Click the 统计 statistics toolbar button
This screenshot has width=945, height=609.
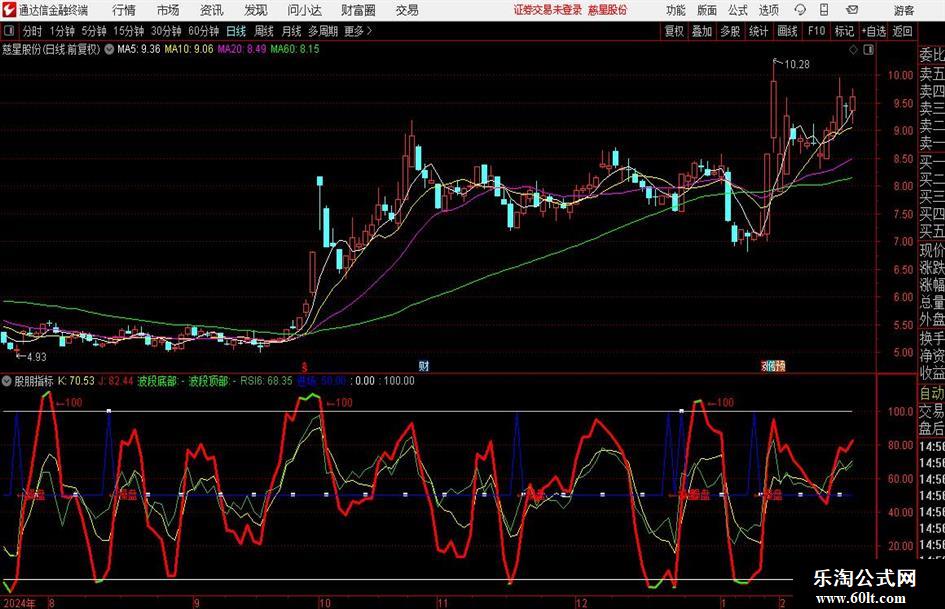point(758,31)
